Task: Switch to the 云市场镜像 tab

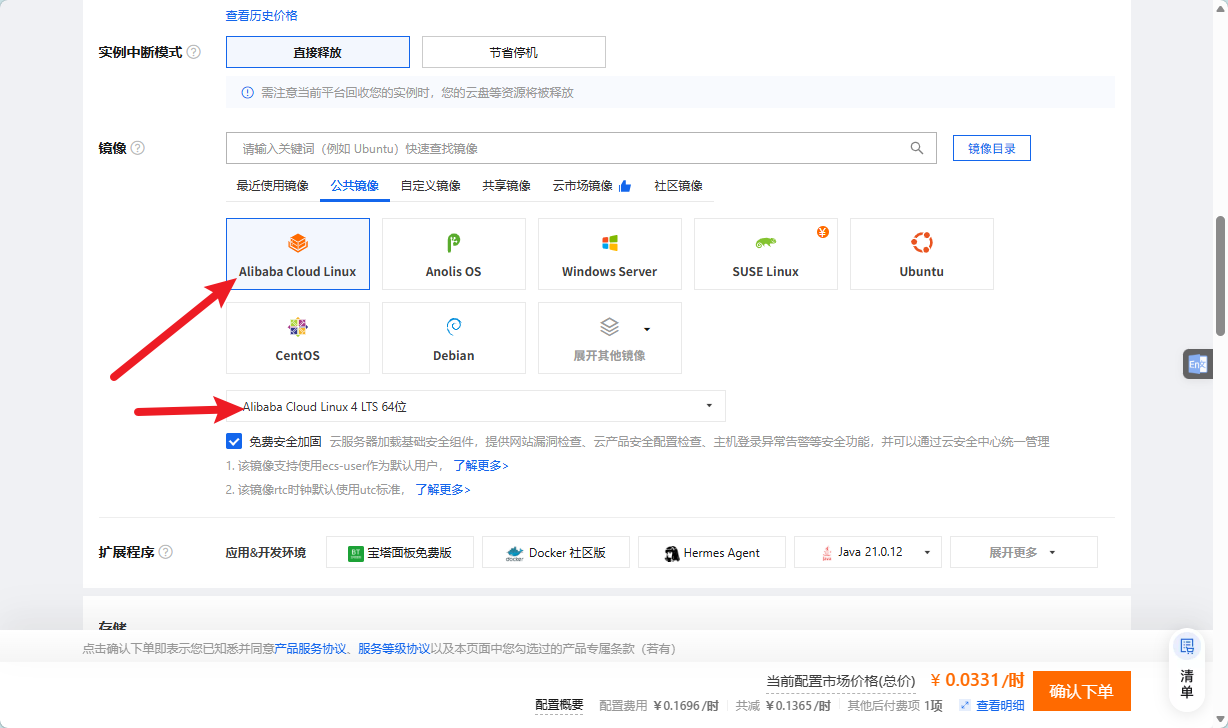Action: click(x=583, y=186)
